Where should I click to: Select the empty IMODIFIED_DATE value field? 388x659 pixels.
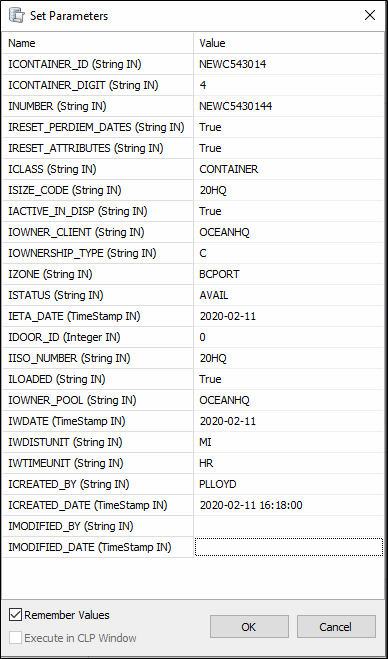(x=289, y=547)
